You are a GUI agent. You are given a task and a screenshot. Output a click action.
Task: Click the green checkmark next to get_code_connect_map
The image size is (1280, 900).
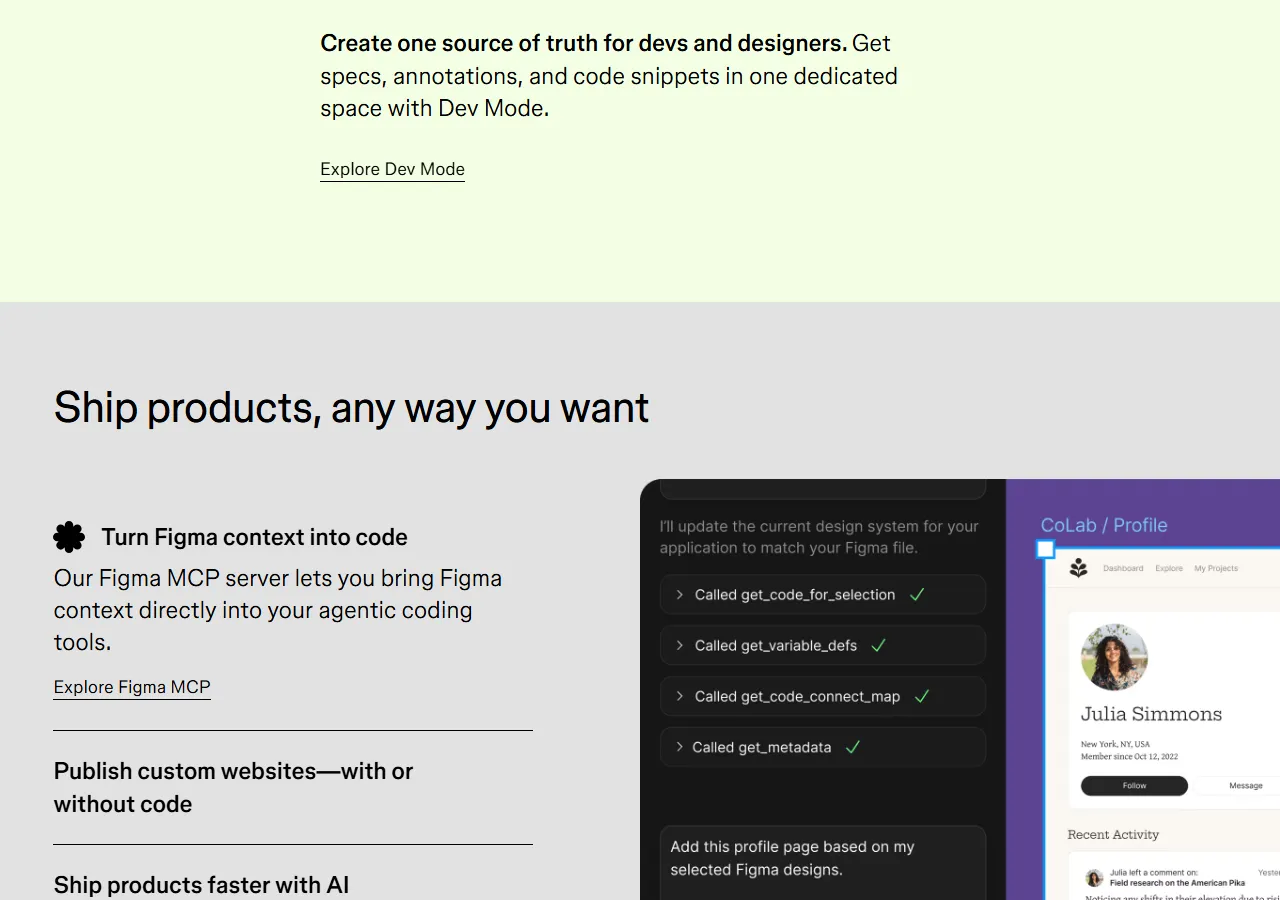tap(920, 696)
